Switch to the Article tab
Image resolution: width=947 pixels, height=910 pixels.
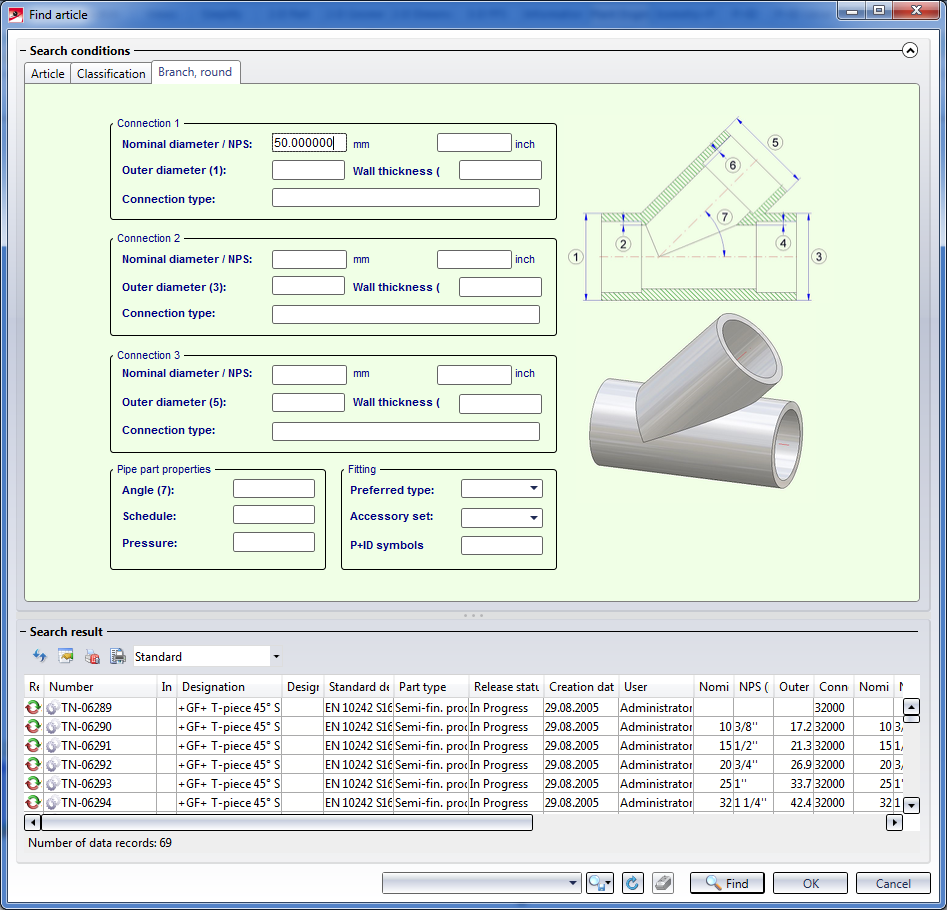(x=47, y=73)
